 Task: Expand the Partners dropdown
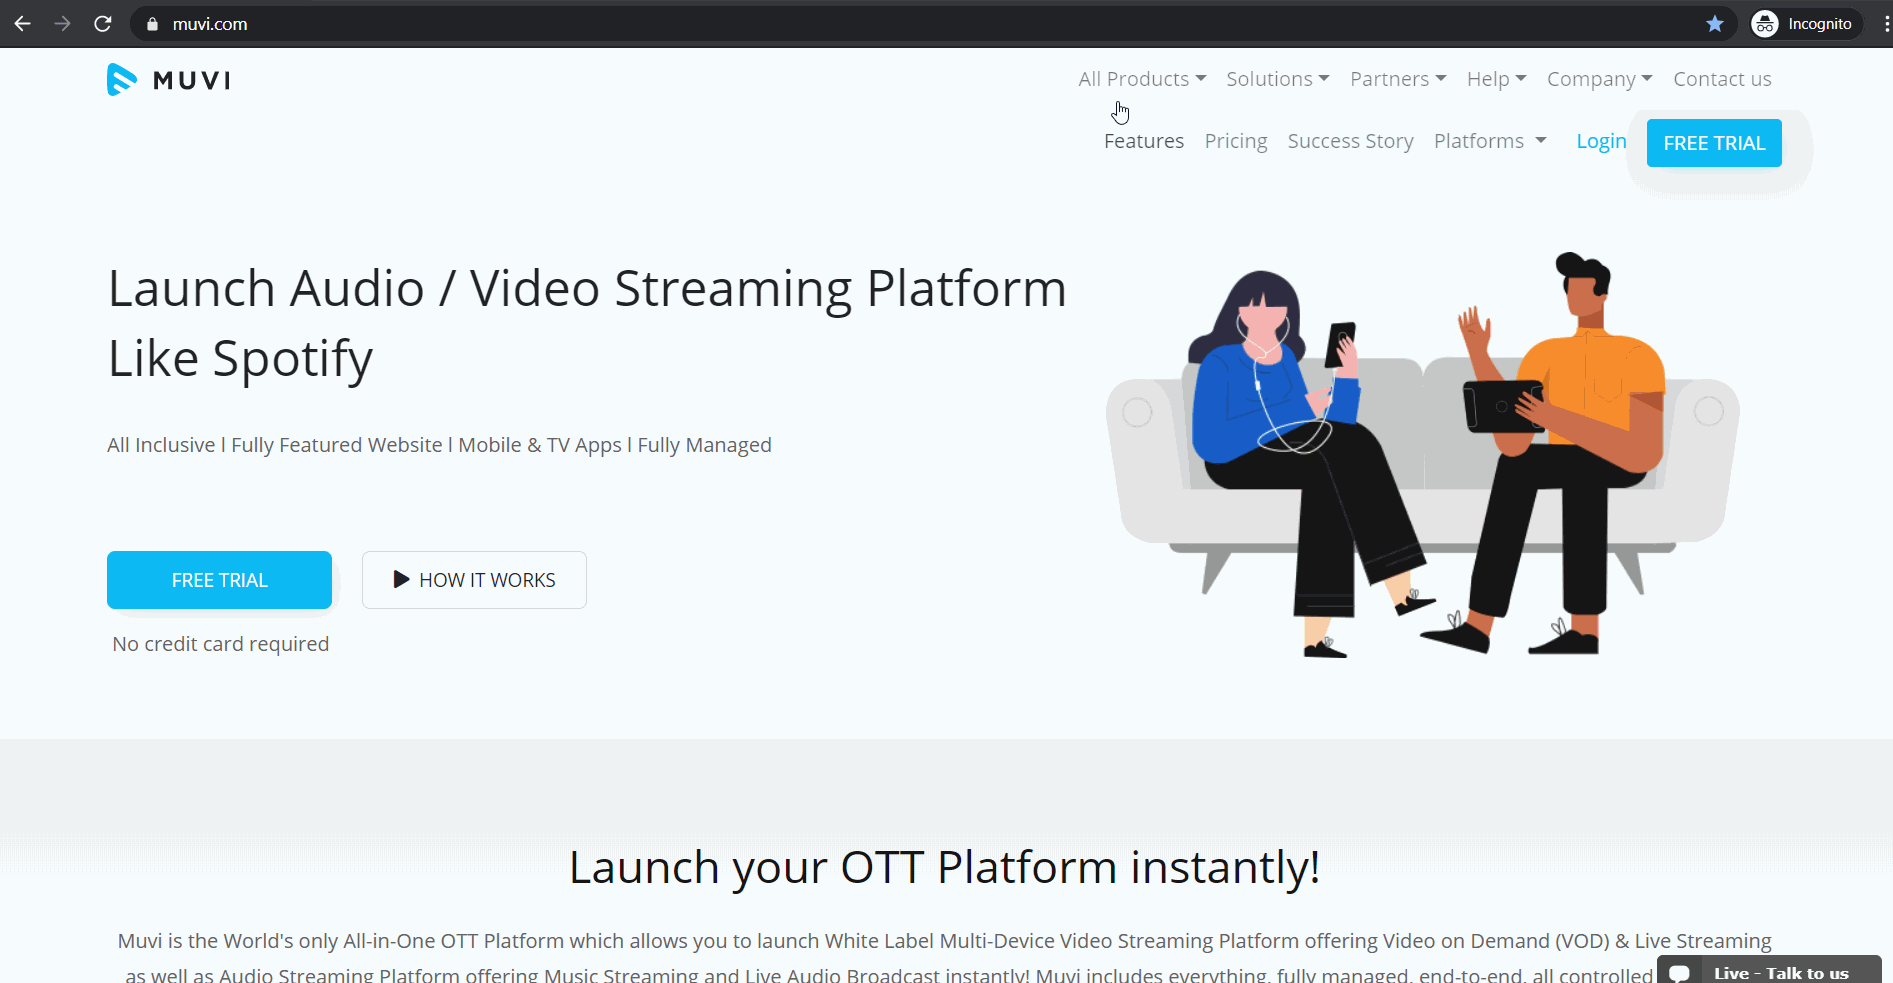(1398, 79)
